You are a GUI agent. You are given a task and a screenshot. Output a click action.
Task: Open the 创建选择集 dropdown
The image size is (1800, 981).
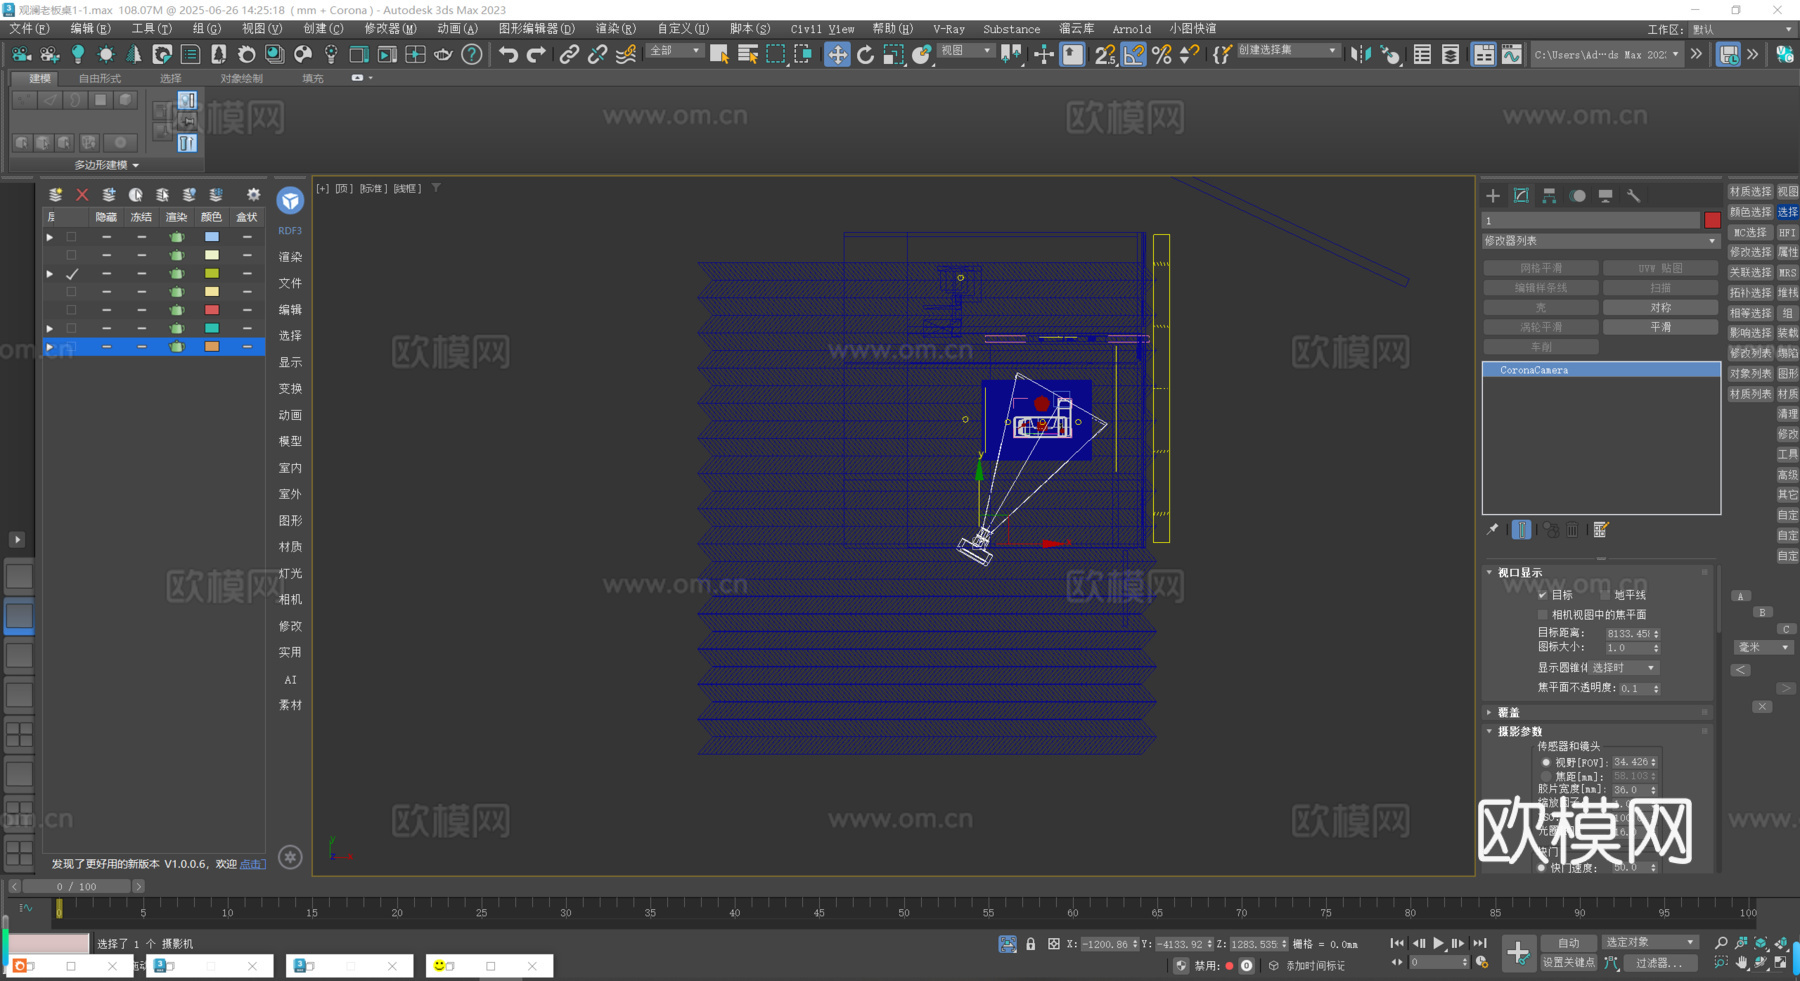(1288, 50)
